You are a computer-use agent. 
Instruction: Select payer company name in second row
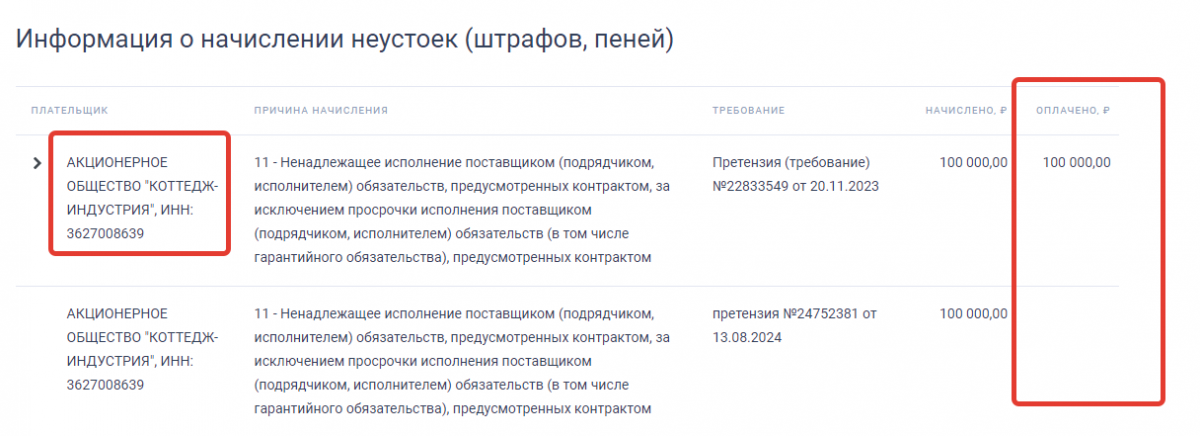tap(140, 337)
